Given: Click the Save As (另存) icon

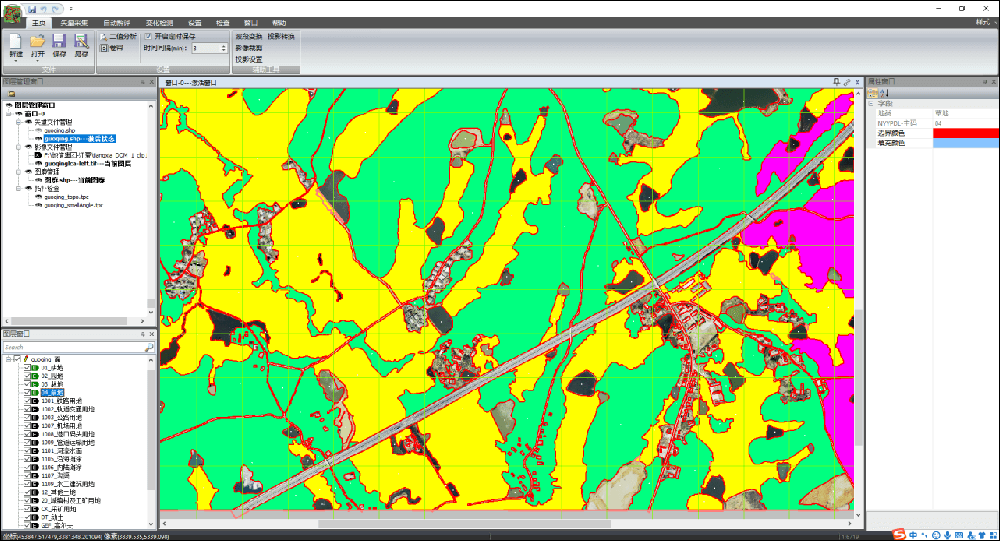Looking at the screenshot, I should point(81,42).
